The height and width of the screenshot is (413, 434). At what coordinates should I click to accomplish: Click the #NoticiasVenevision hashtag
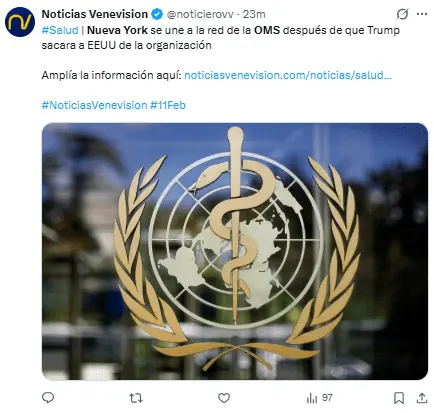[x=94, y=105]
